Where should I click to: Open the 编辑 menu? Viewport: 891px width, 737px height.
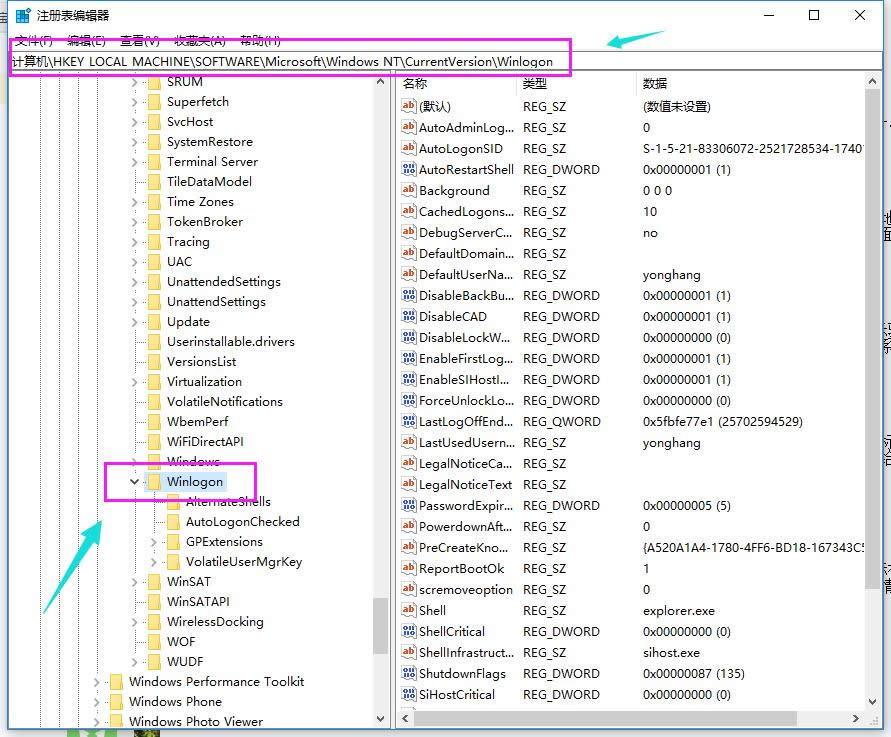pos(82,40)
